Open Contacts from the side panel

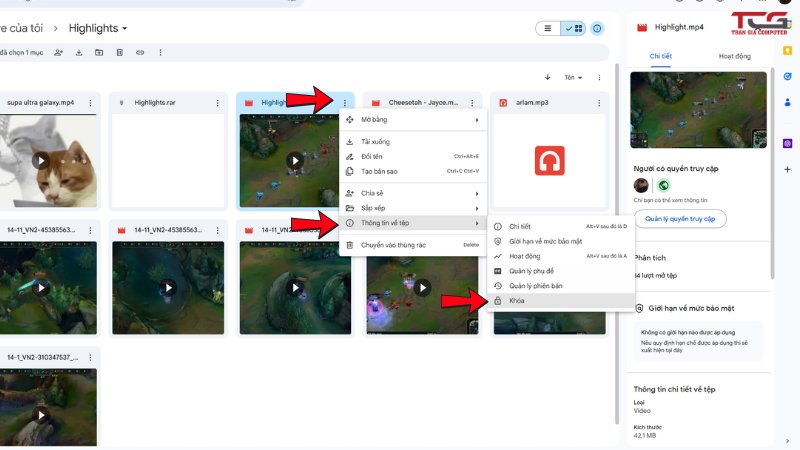pos(787,103)
